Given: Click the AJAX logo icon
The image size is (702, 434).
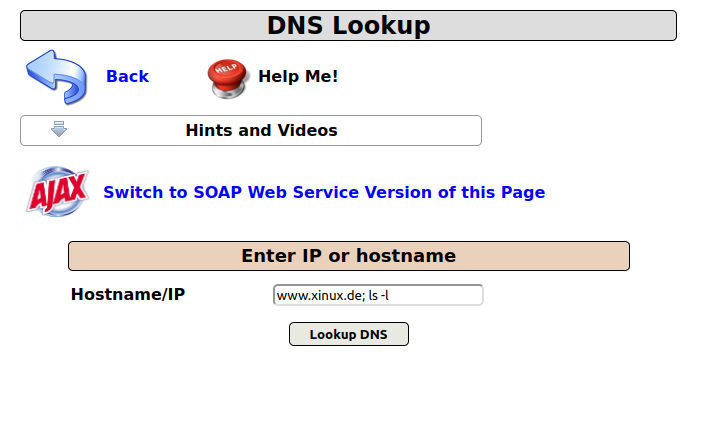Looking at the screenshot, I should [x=57, y=192].
